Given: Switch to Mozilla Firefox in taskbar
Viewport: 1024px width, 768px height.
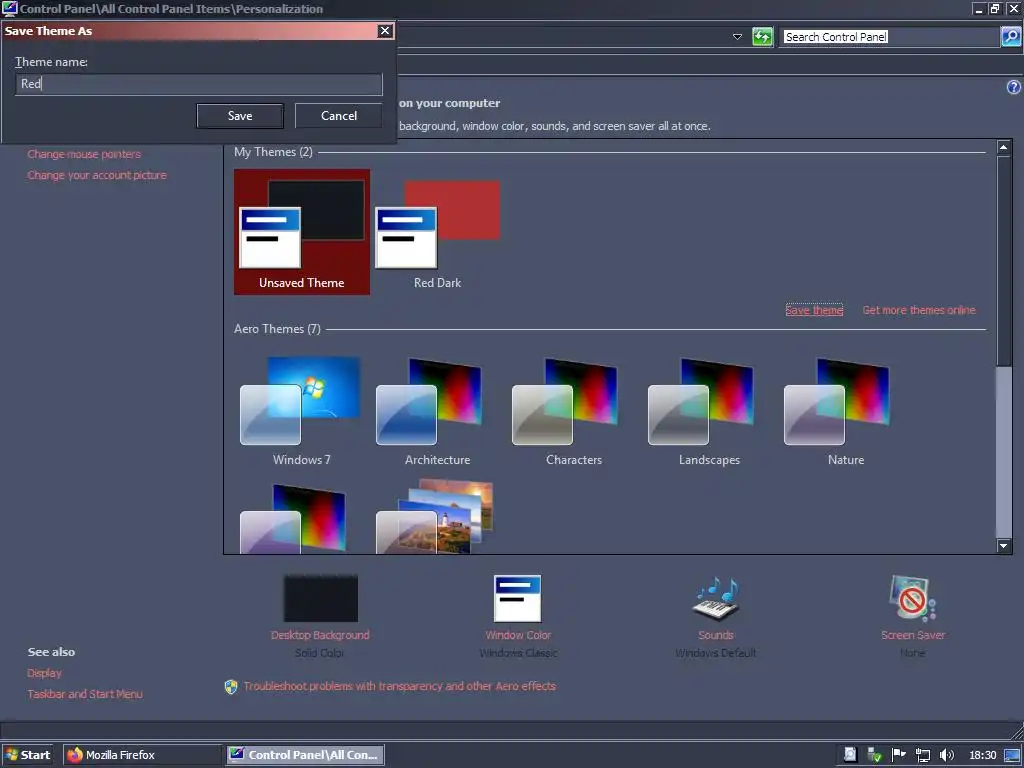Looking at the screenshot, I should 142,755.
